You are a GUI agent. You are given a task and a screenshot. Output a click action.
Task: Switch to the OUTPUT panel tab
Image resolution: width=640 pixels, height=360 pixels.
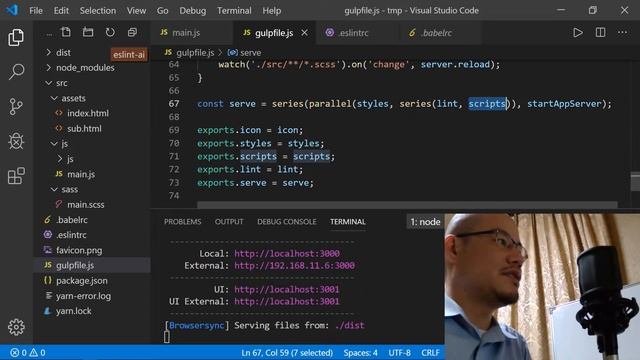coord(229,222)
